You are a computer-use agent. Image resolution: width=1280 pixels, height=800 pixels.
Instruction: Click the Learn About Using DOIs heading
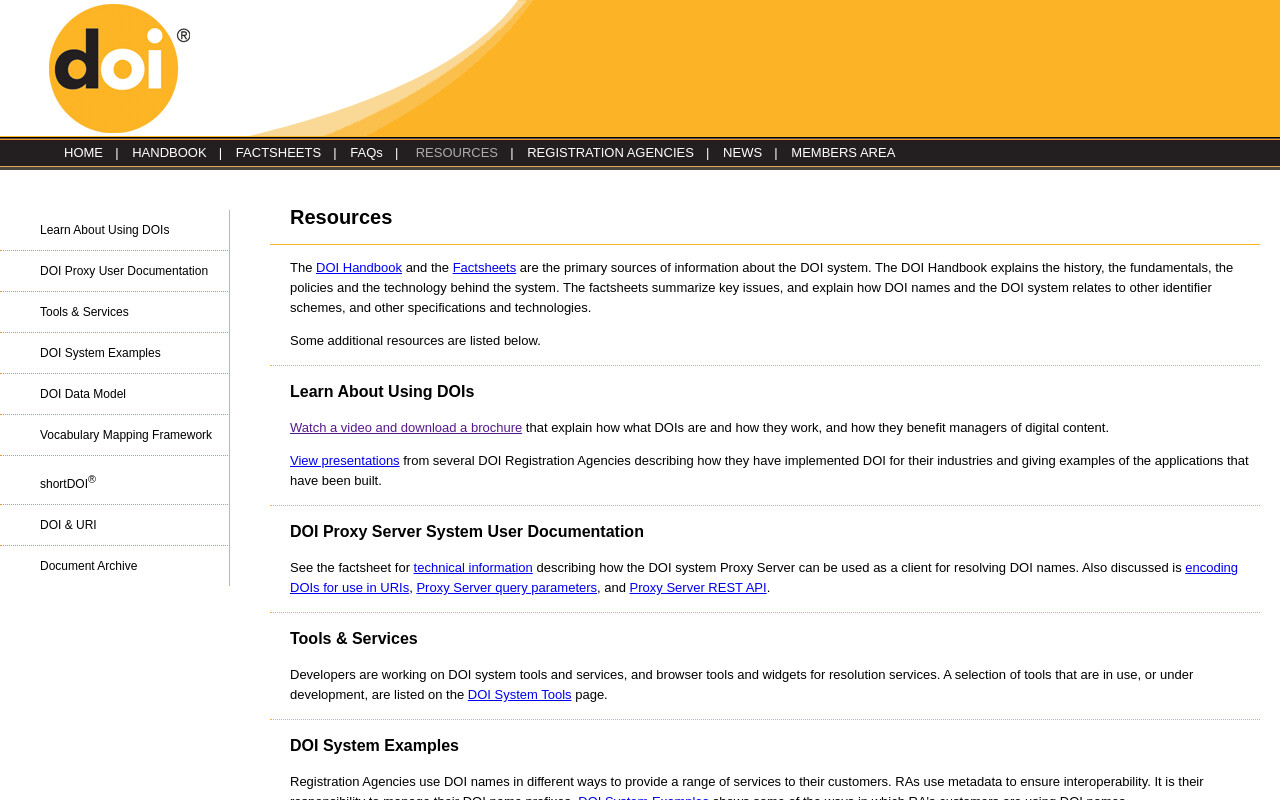click(382, 392)
